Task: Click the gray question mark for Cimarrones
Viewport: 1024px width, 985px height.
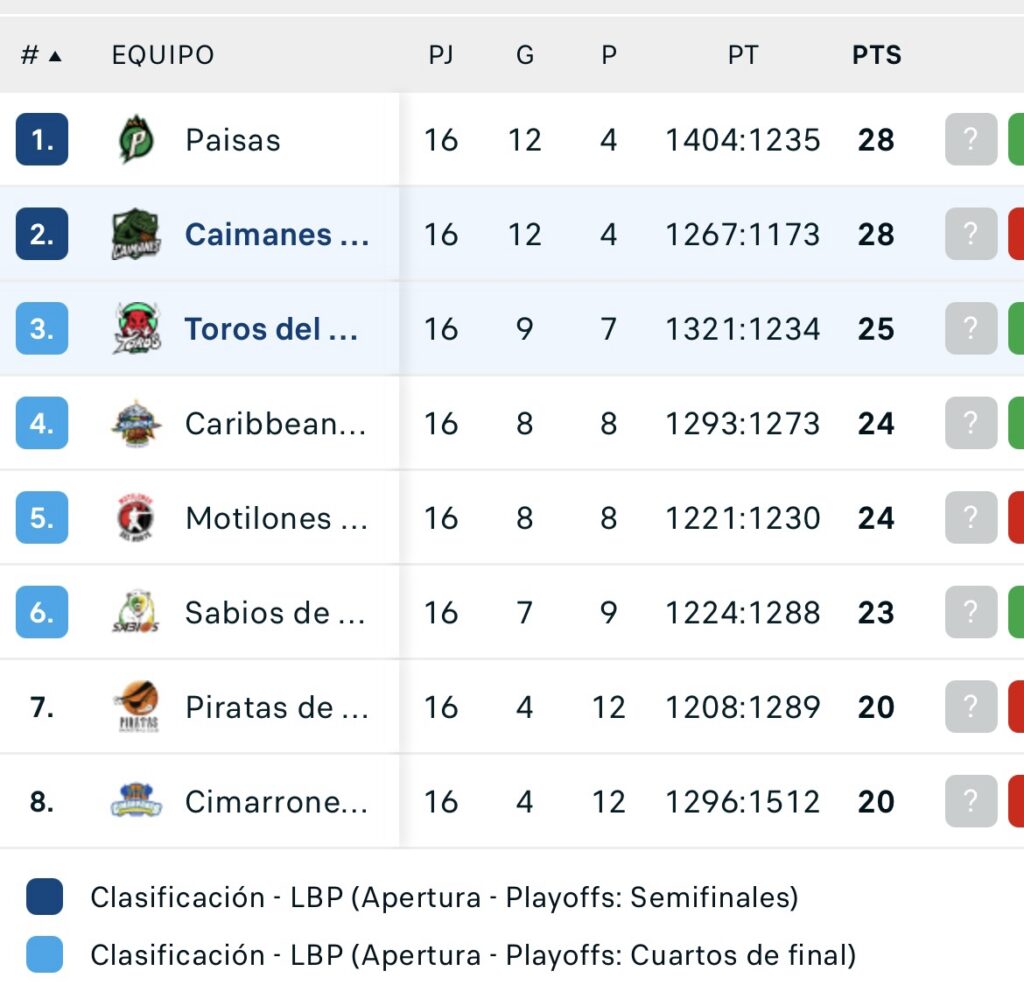Action: (x=971, y=801)
